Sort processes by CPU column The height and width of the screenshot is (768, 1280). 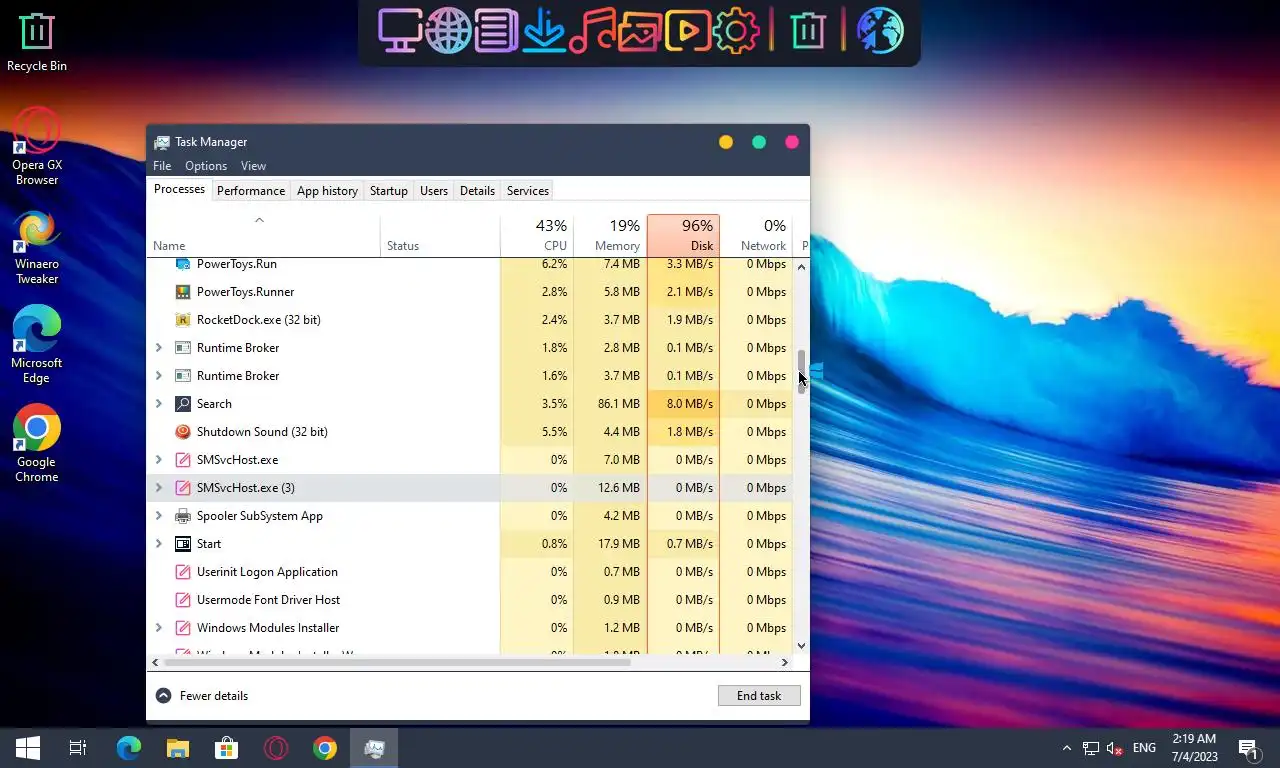(537, 235)
